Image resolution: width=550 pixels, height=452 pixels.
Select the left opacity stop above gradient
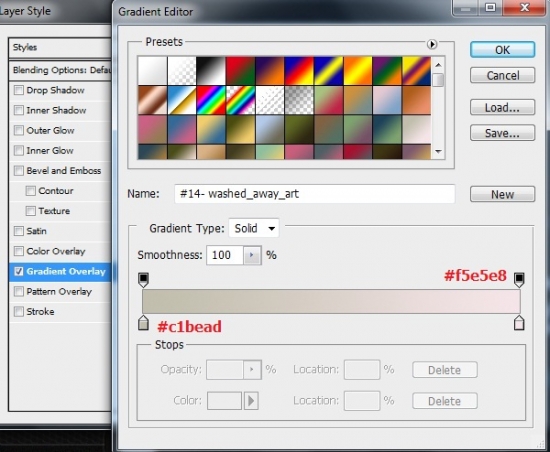143,279
